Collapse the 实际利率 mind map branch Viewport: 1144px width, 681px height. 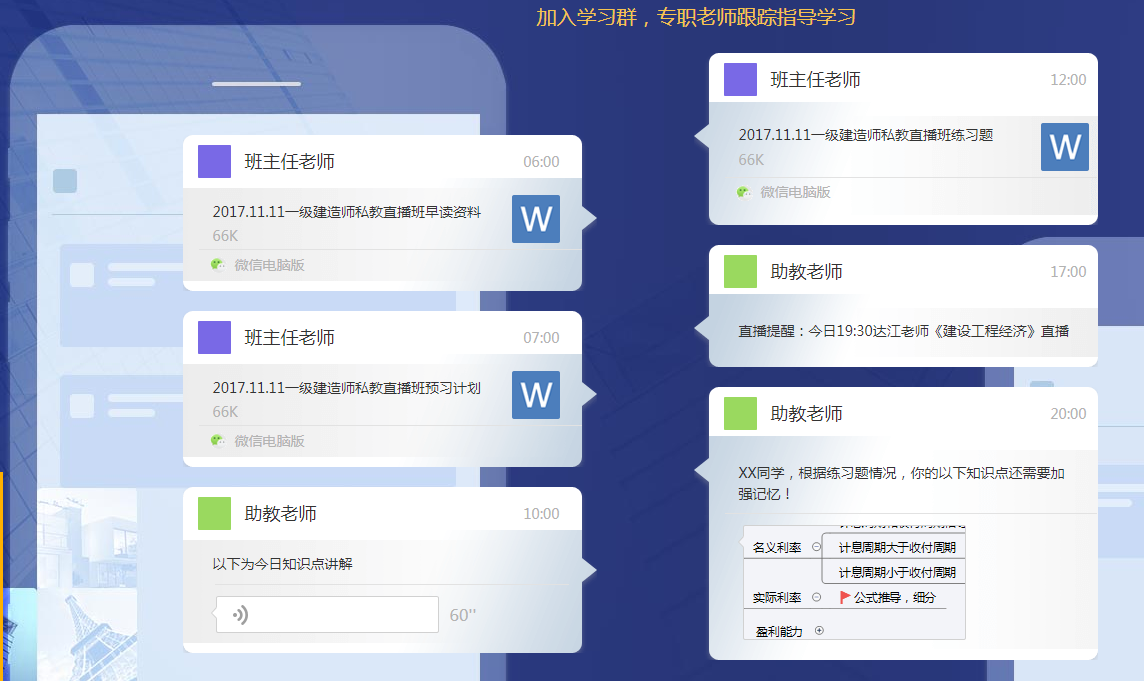(x=816, y=597)
